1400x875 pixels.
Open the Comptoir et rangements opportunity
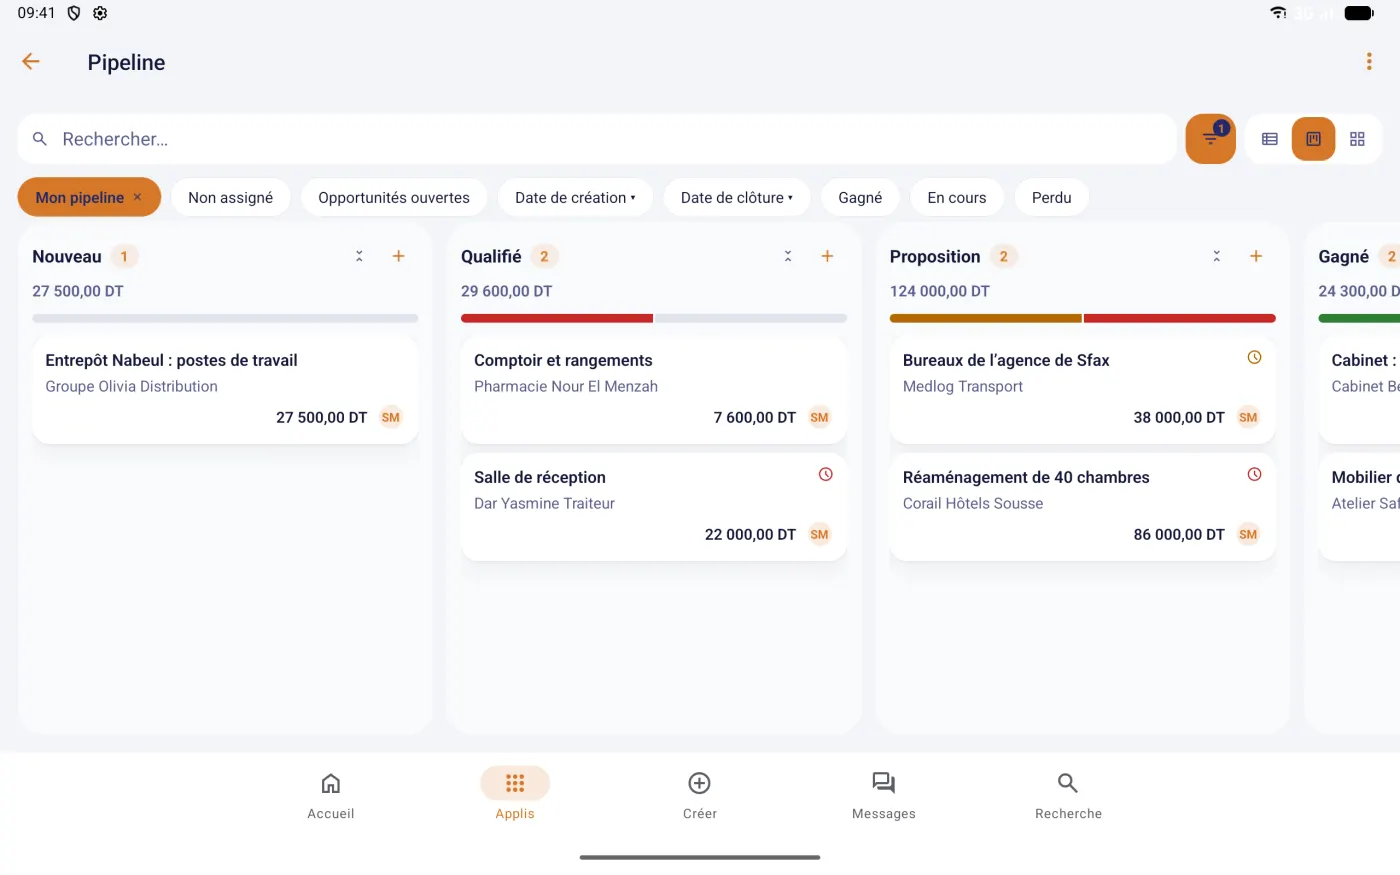654,389
